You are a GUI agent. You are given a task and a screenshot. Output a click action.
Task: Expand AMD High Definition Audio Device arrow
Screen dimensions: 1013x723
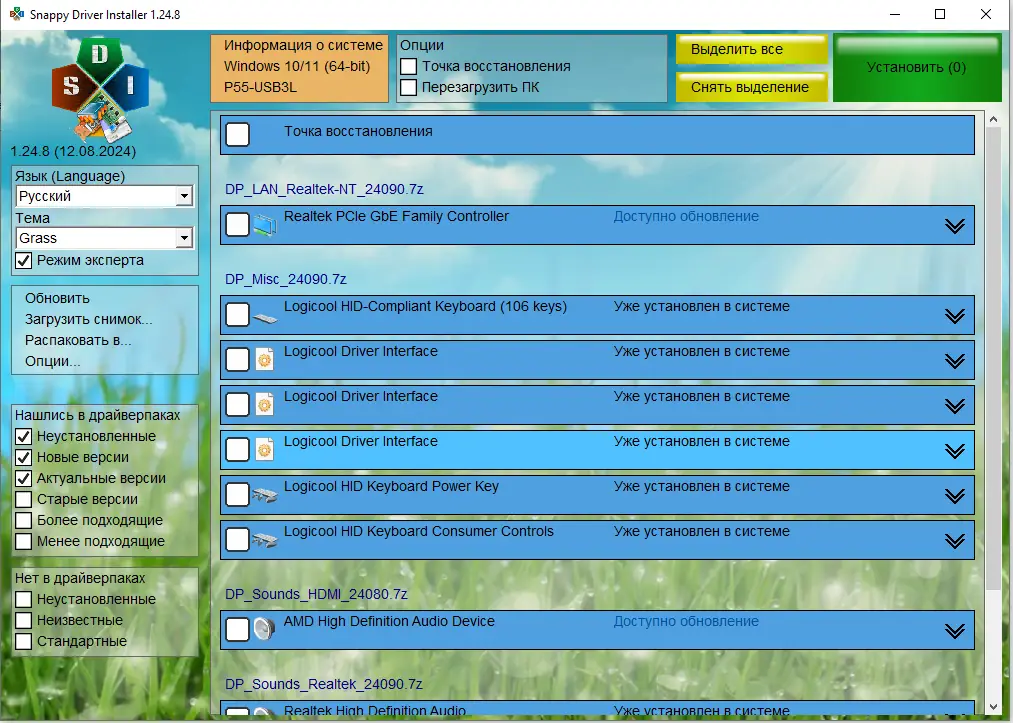pyautogui.click(x=955, y=631)
